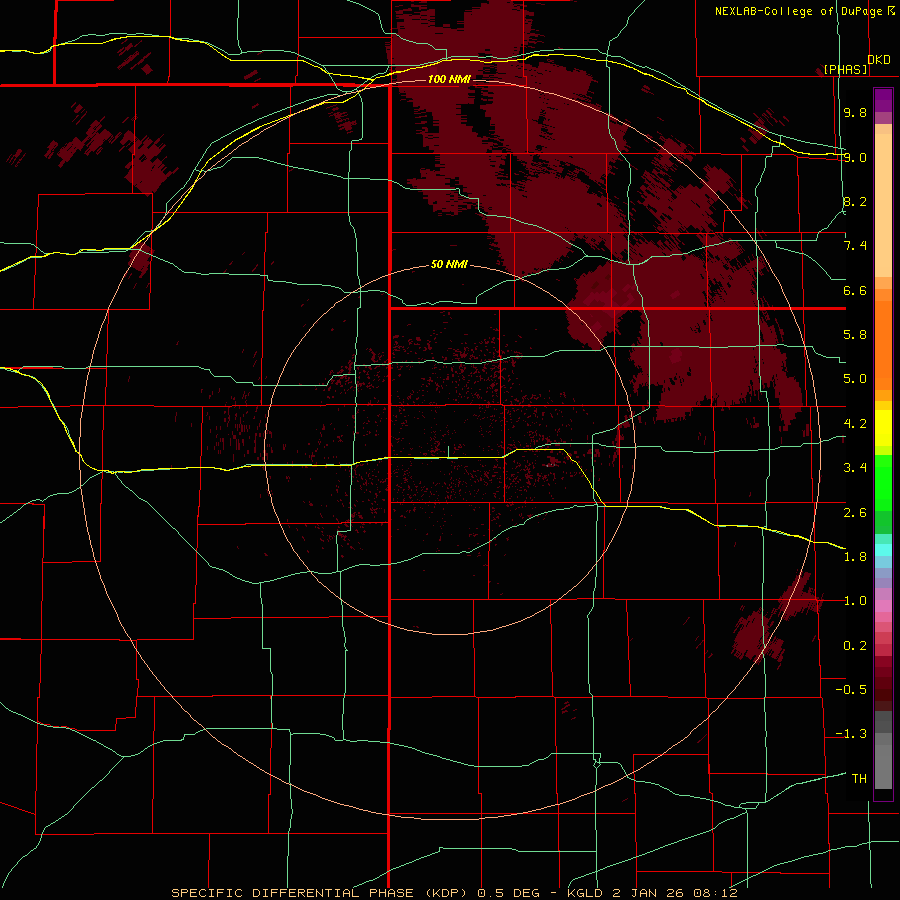Click the [PHAS] units label
The image size is (900, 900).
[845, 70]
